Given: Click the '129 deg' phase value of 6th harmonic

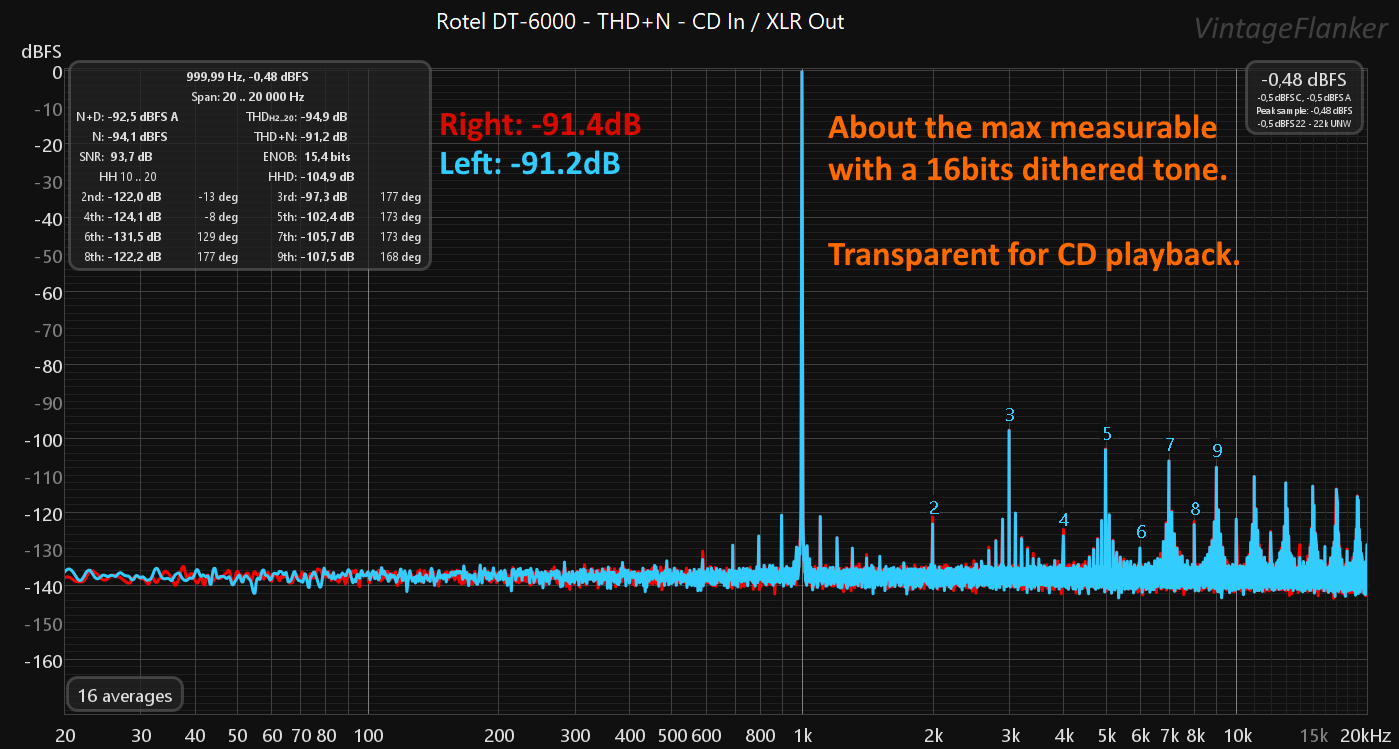Looking at the screenshot, I should click(218, 237).
